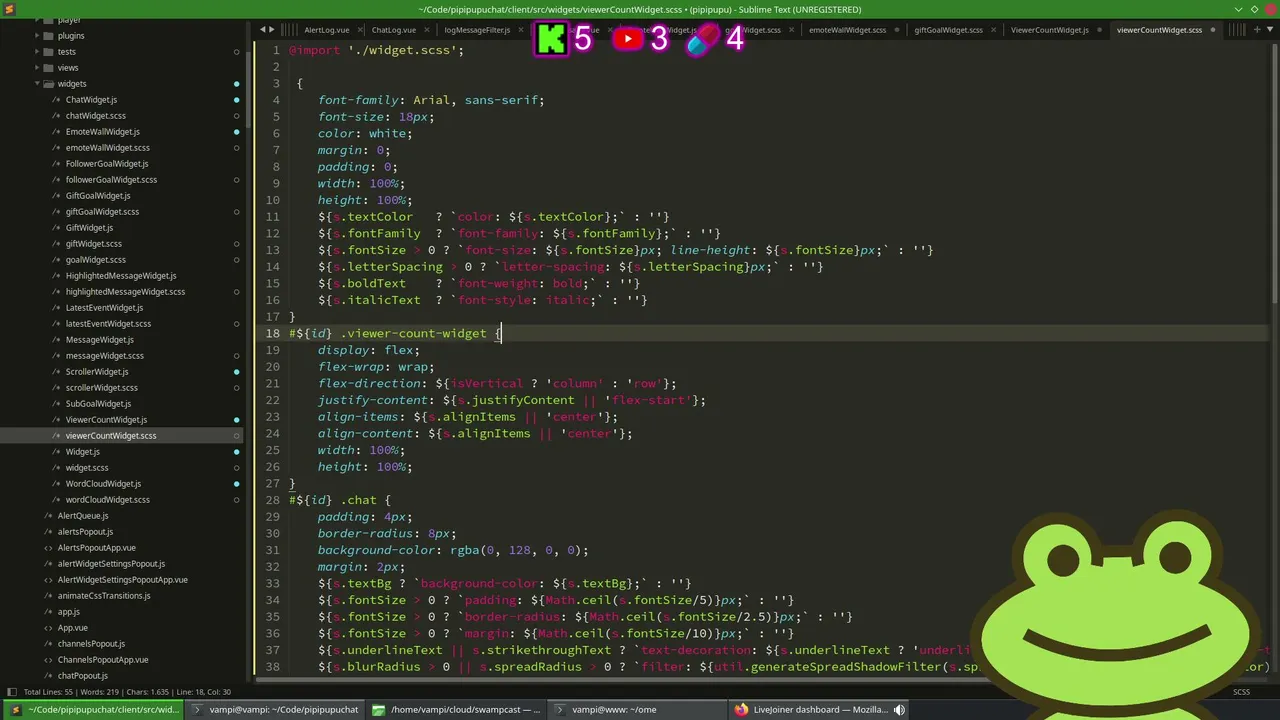Open alertWidgetSettingsPopout.js in the sidebar
Viewport: 1280px width, 720px height.
coord(112,564)
